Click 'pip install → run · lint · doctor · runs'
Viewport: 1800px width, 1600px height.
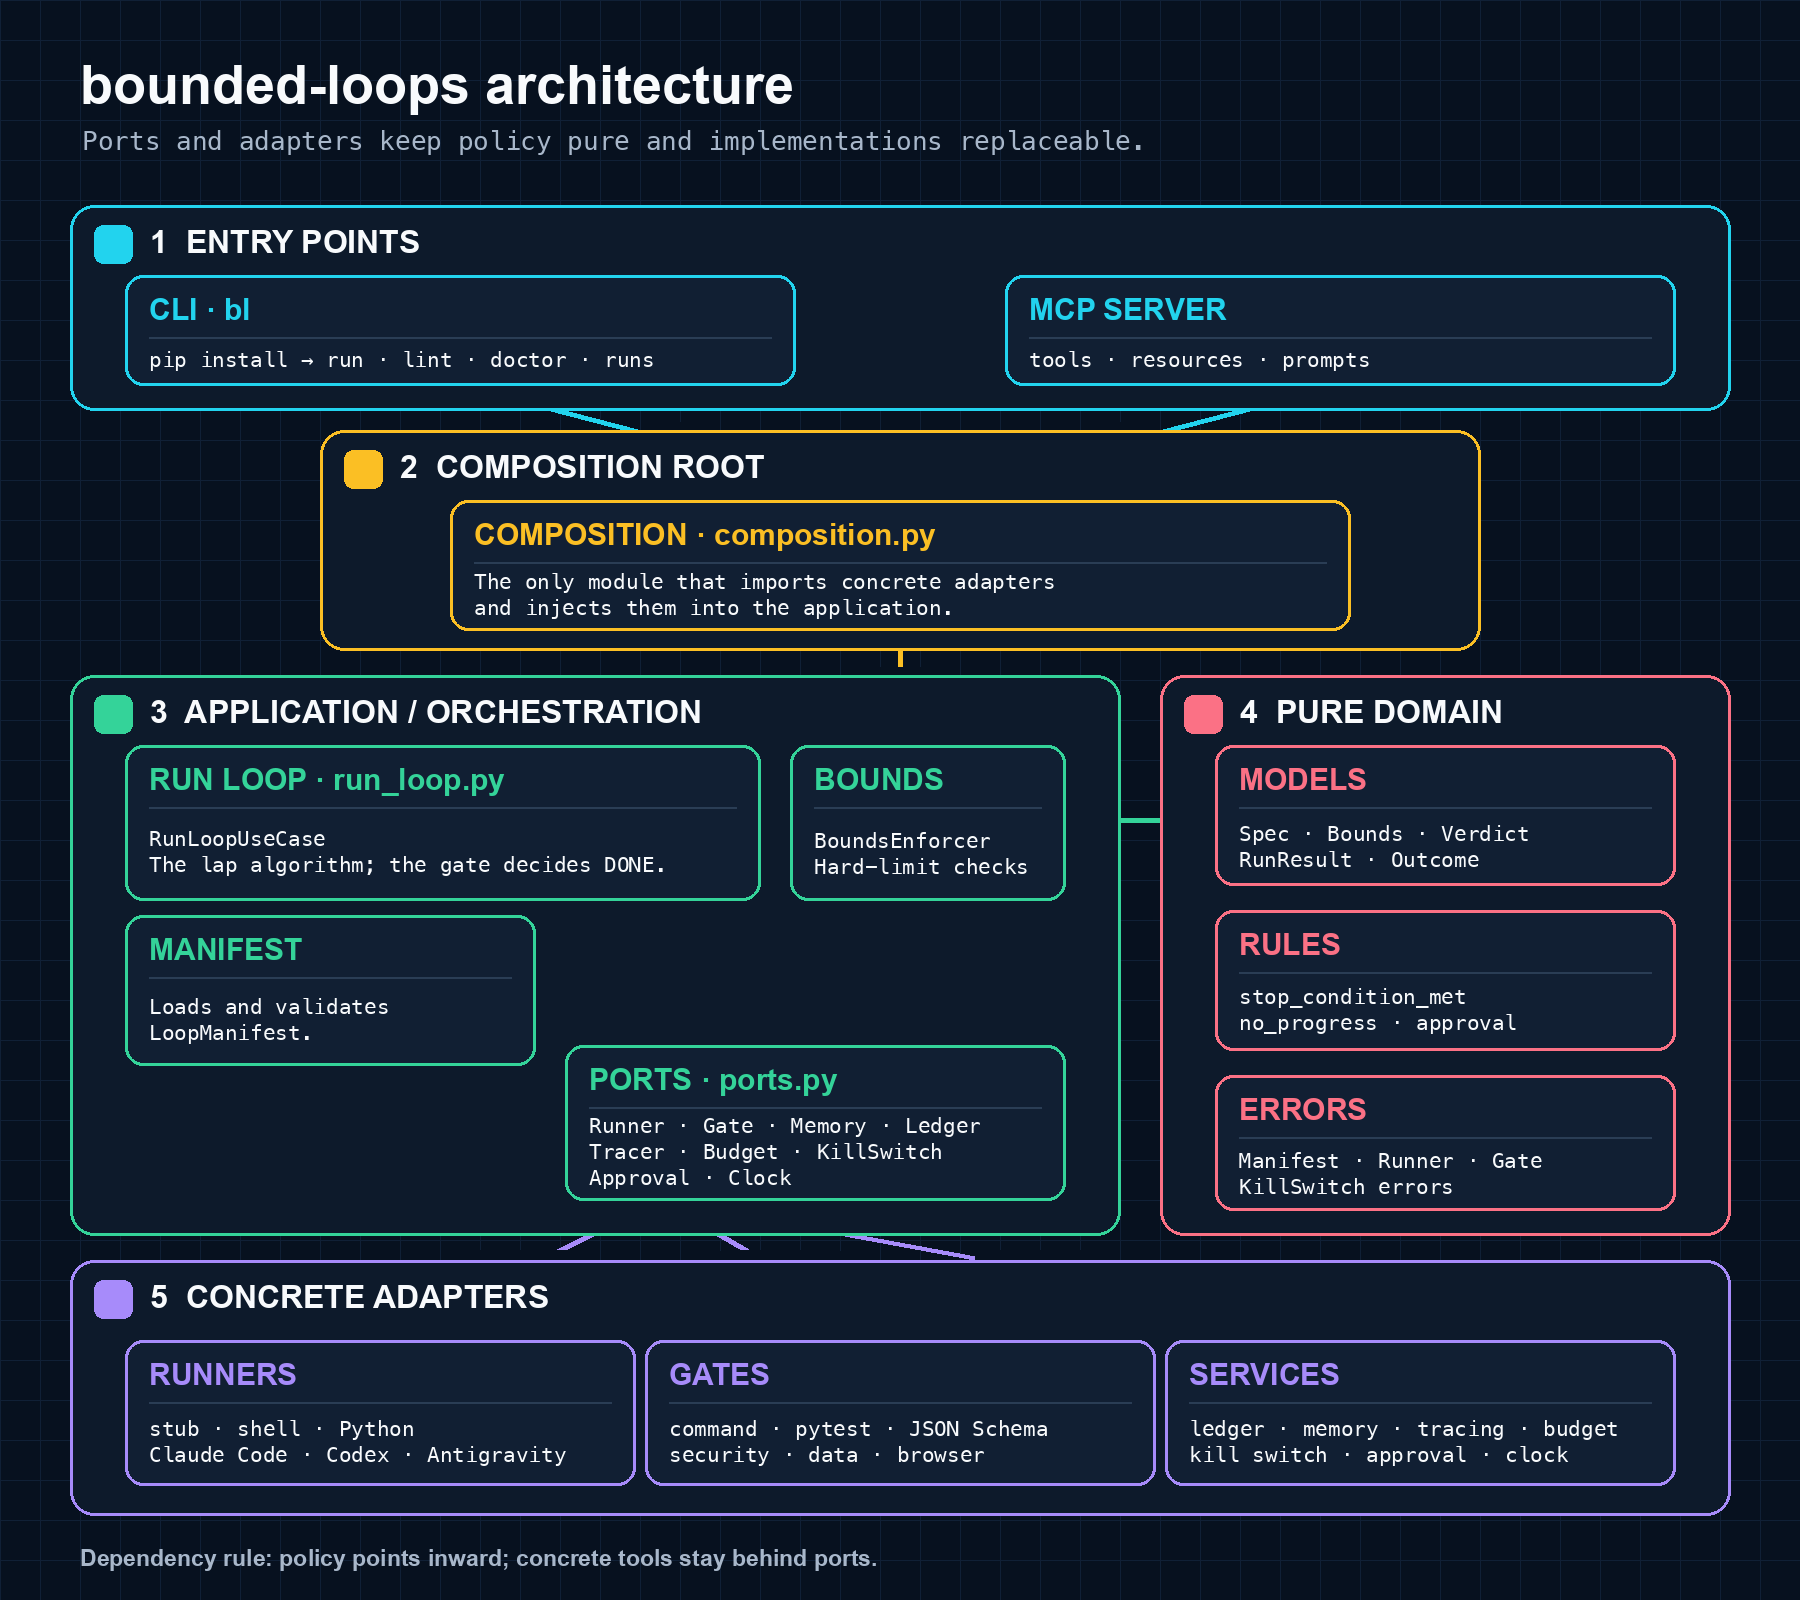[x=401, y=360]
